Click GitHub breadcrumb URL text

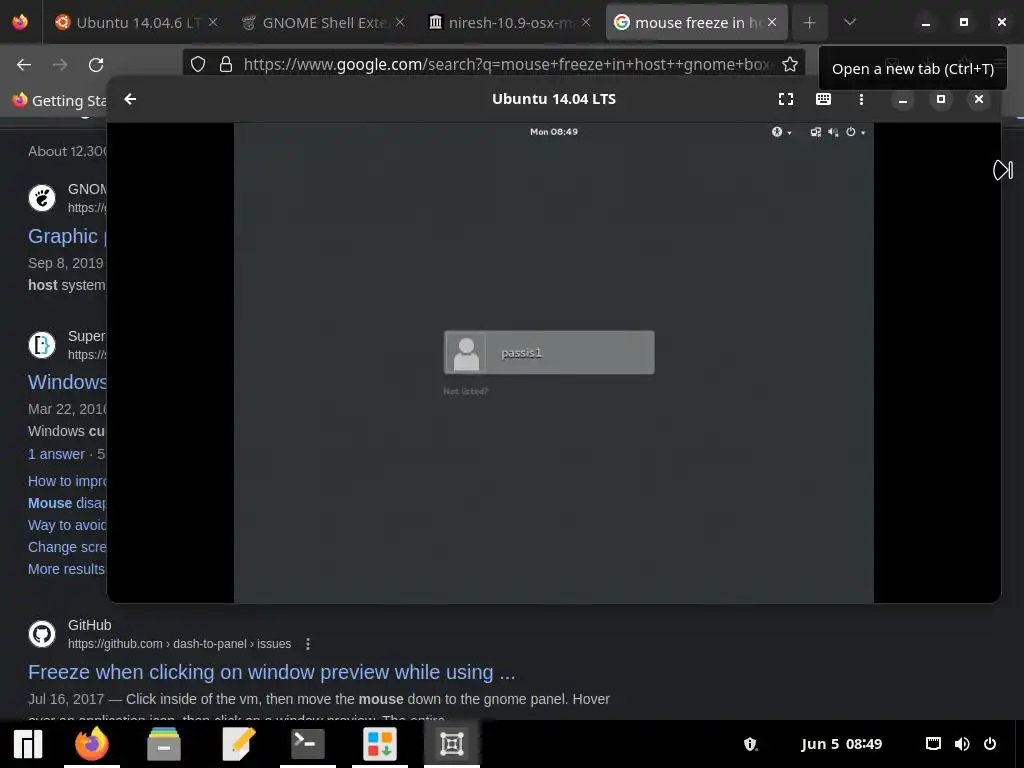point(180,644)
